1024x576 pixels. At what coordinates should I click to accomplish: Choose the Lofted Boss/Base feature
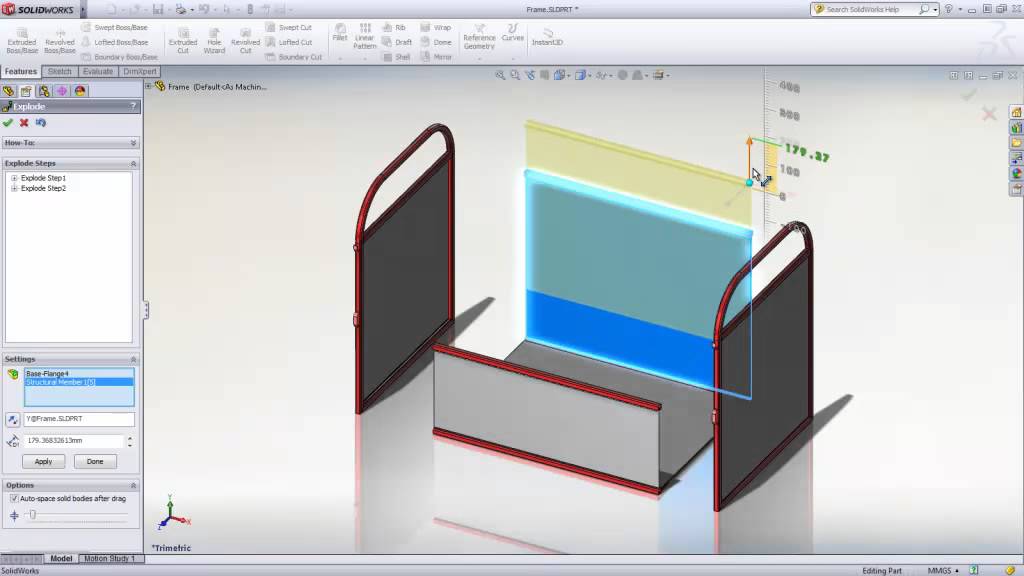click(x=115, y=42)
